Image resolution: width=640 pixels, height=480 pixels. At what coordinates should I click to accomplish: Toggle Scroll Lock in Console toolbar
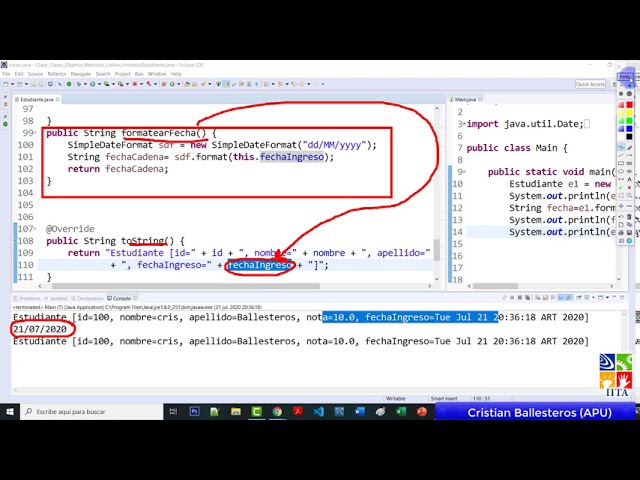(x=545, y=298)
